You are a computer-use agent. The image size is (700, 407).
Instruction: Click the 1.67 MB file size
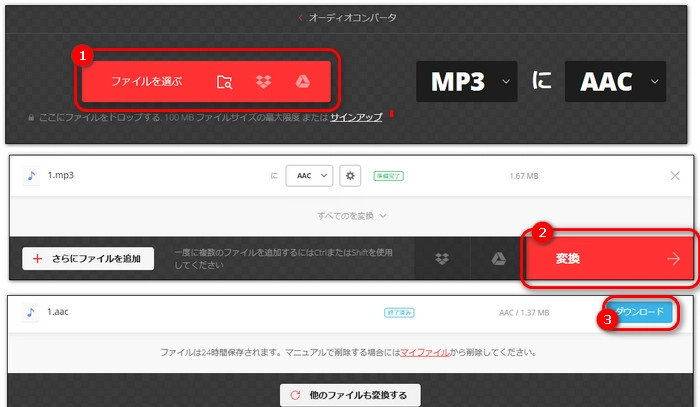click(x=524, y=176)
